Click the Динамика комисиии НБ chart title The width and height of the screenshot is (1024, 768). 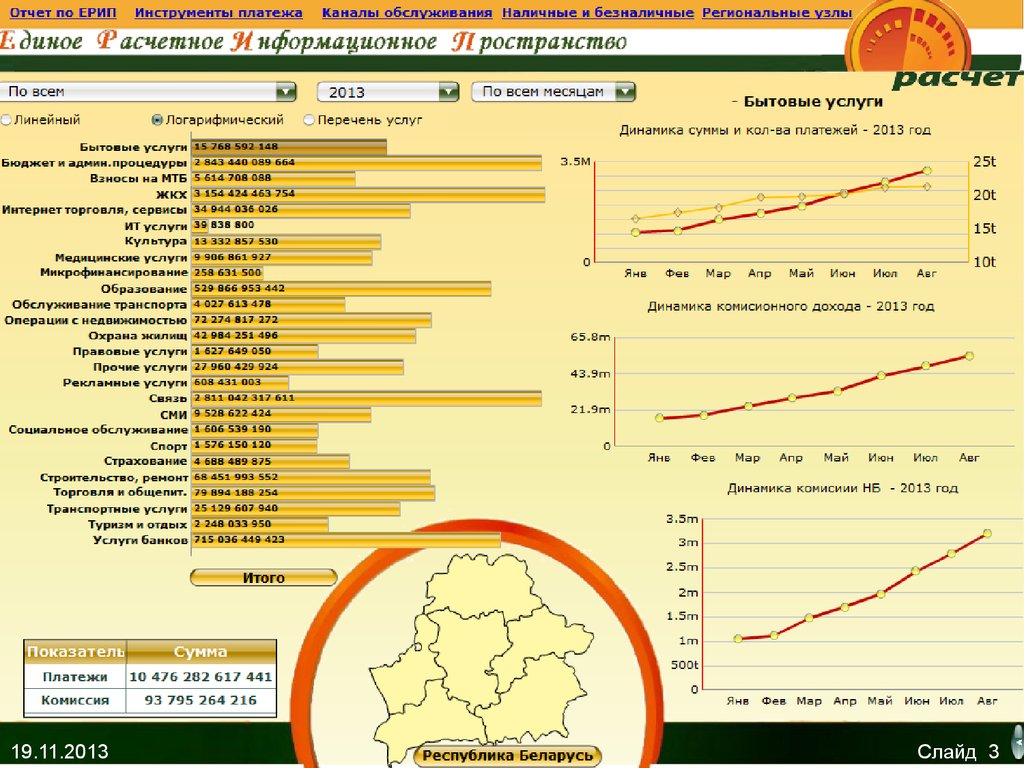click(843, 488)
